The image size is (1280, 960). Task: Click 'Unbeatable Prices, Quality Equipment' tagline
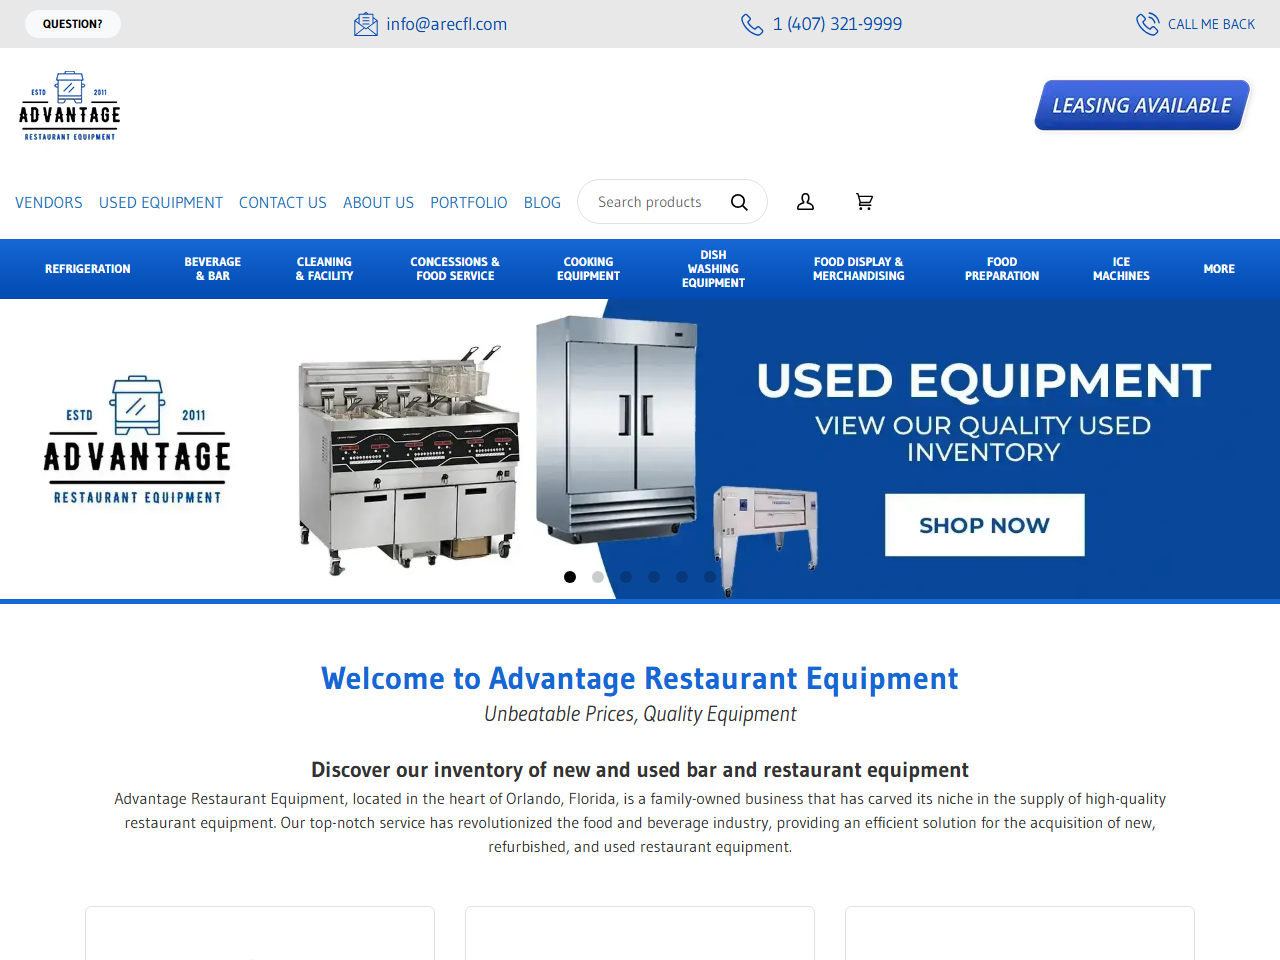(x=640, y=714)
